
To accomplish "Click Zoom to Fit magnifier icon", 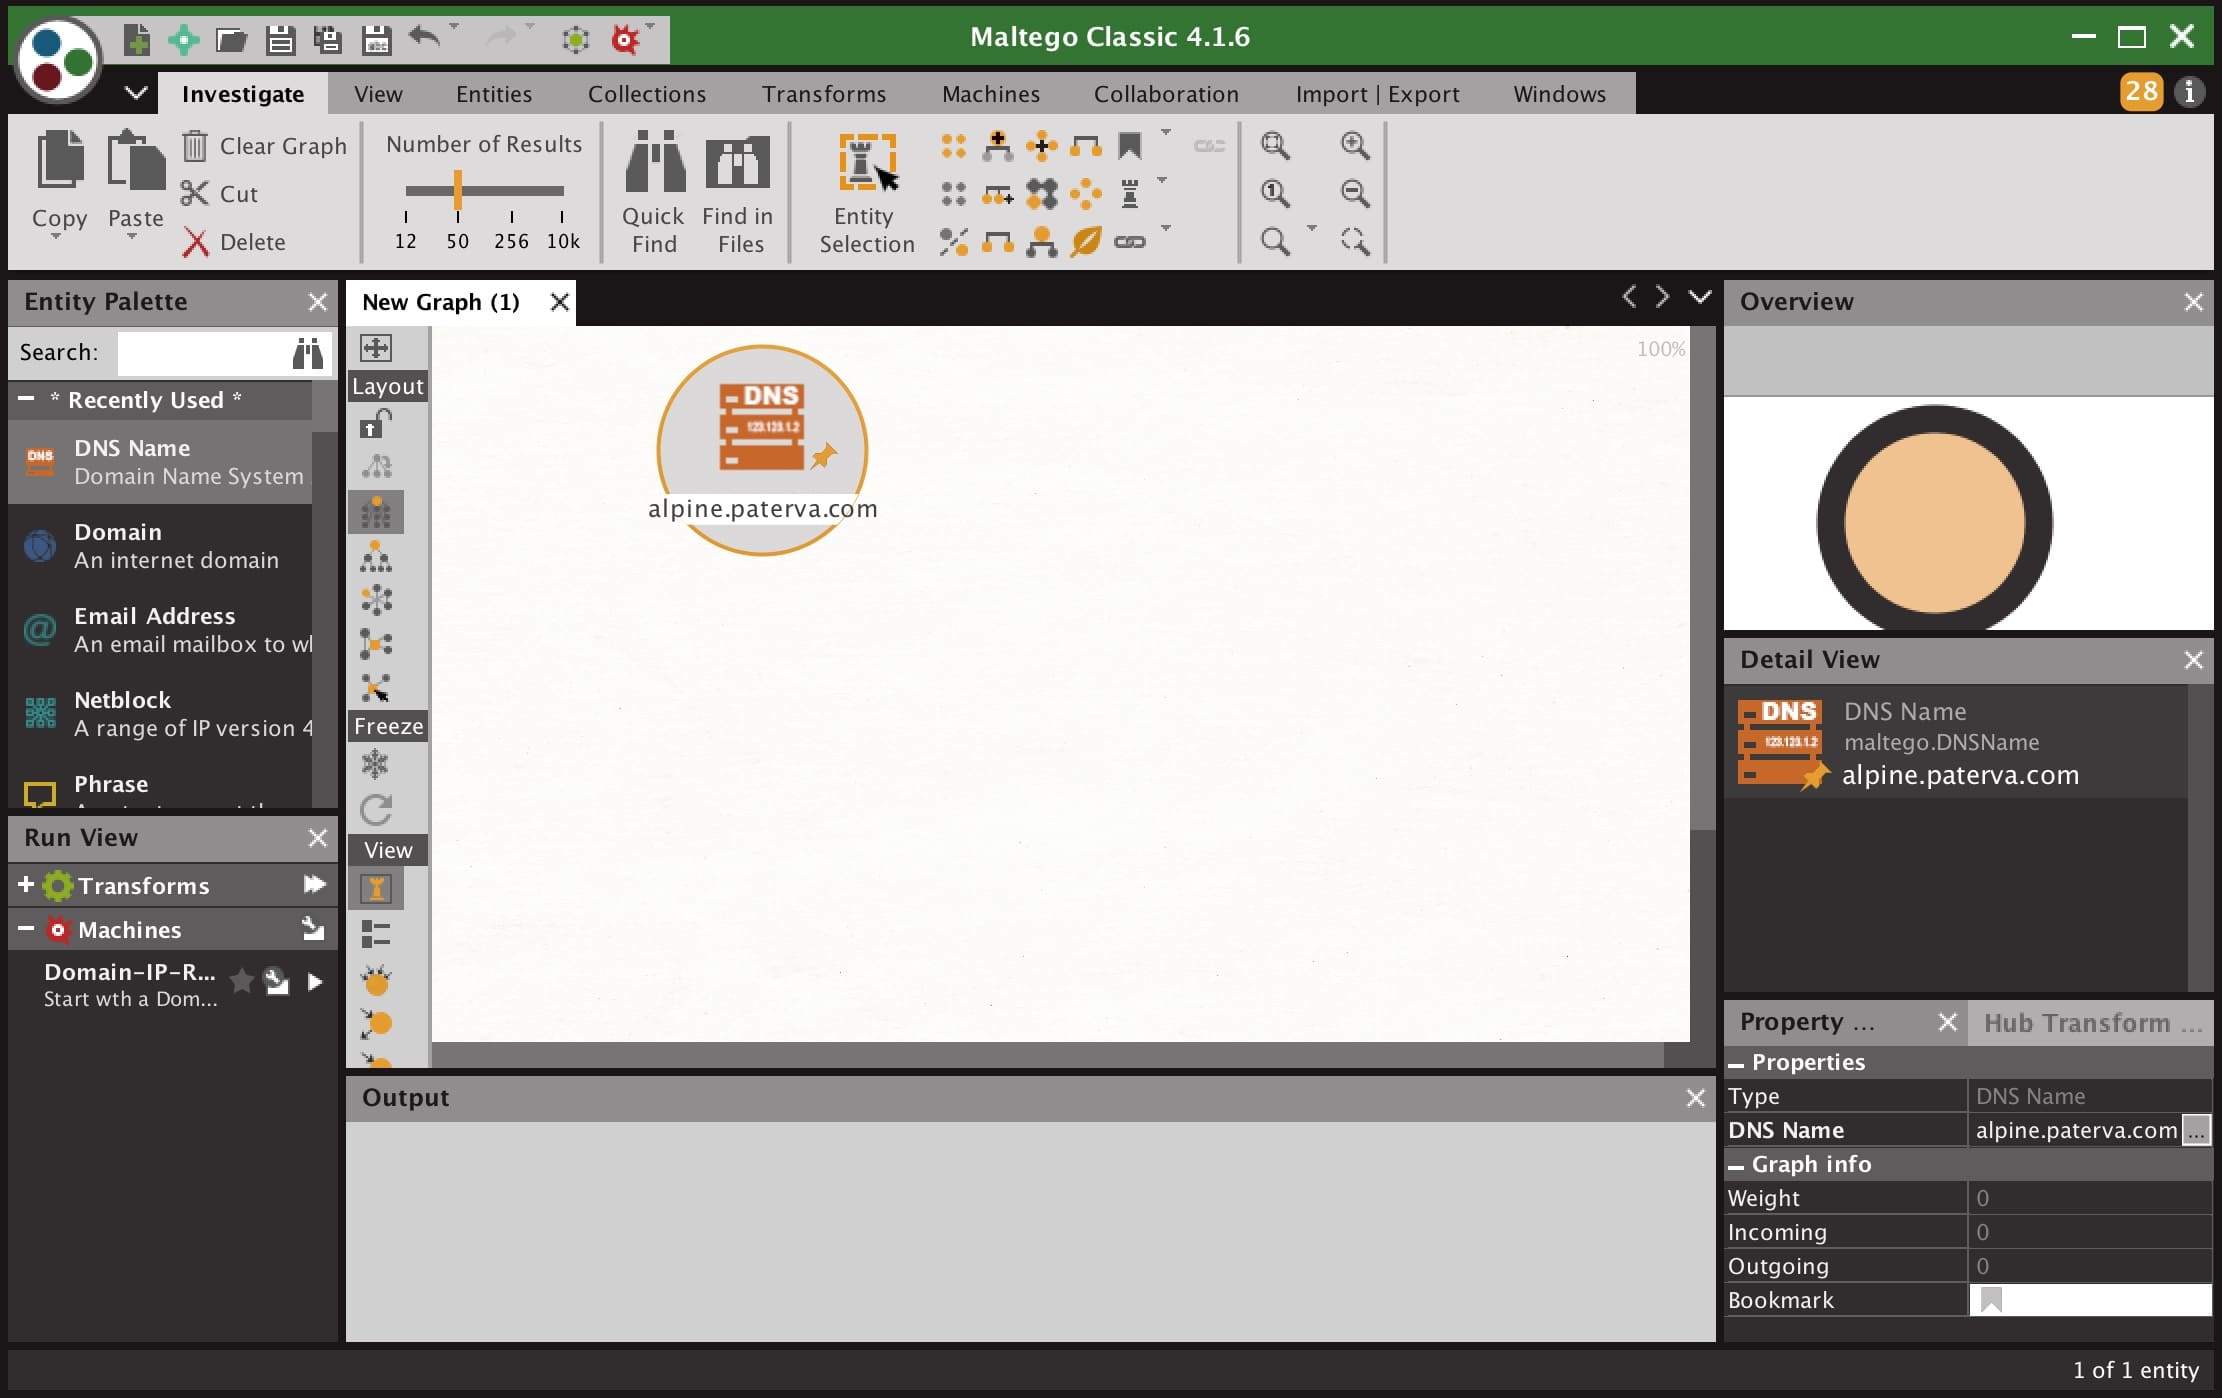I will (1275, 145).
